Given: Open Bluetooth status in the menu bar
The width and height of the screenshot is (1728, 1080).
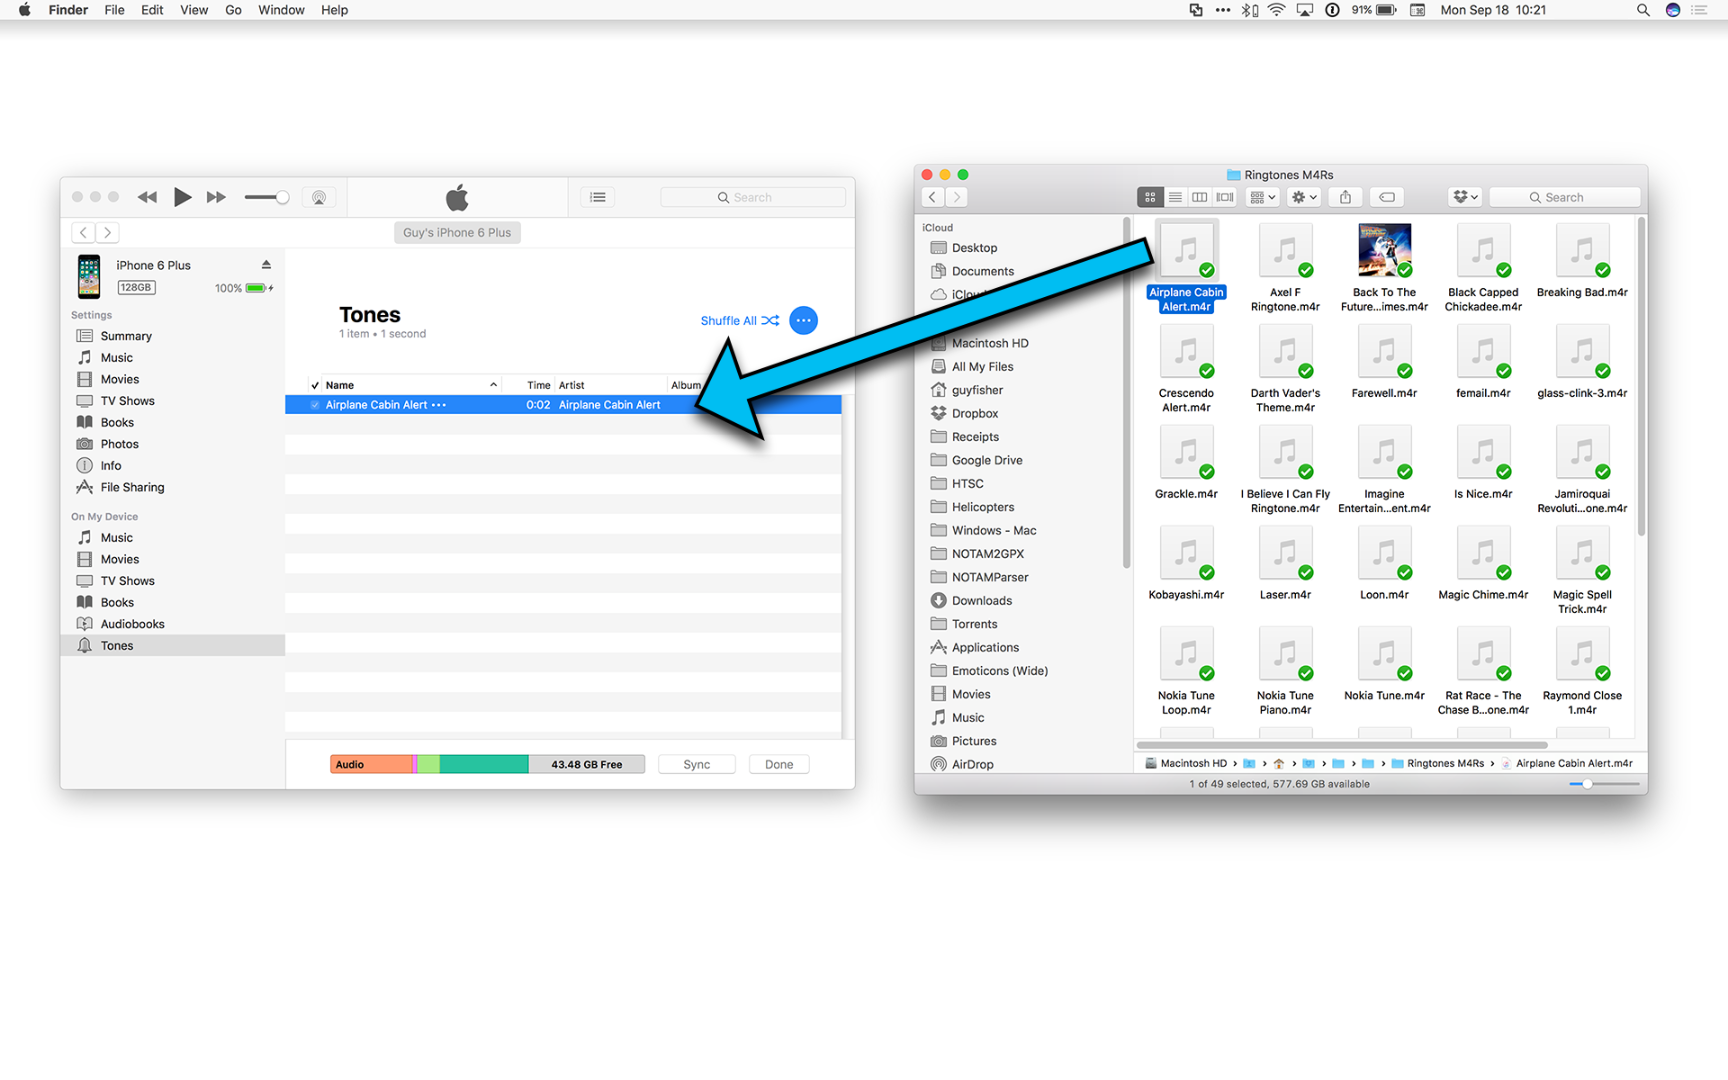Looking at the screenshot, I should pos(1249,10).
